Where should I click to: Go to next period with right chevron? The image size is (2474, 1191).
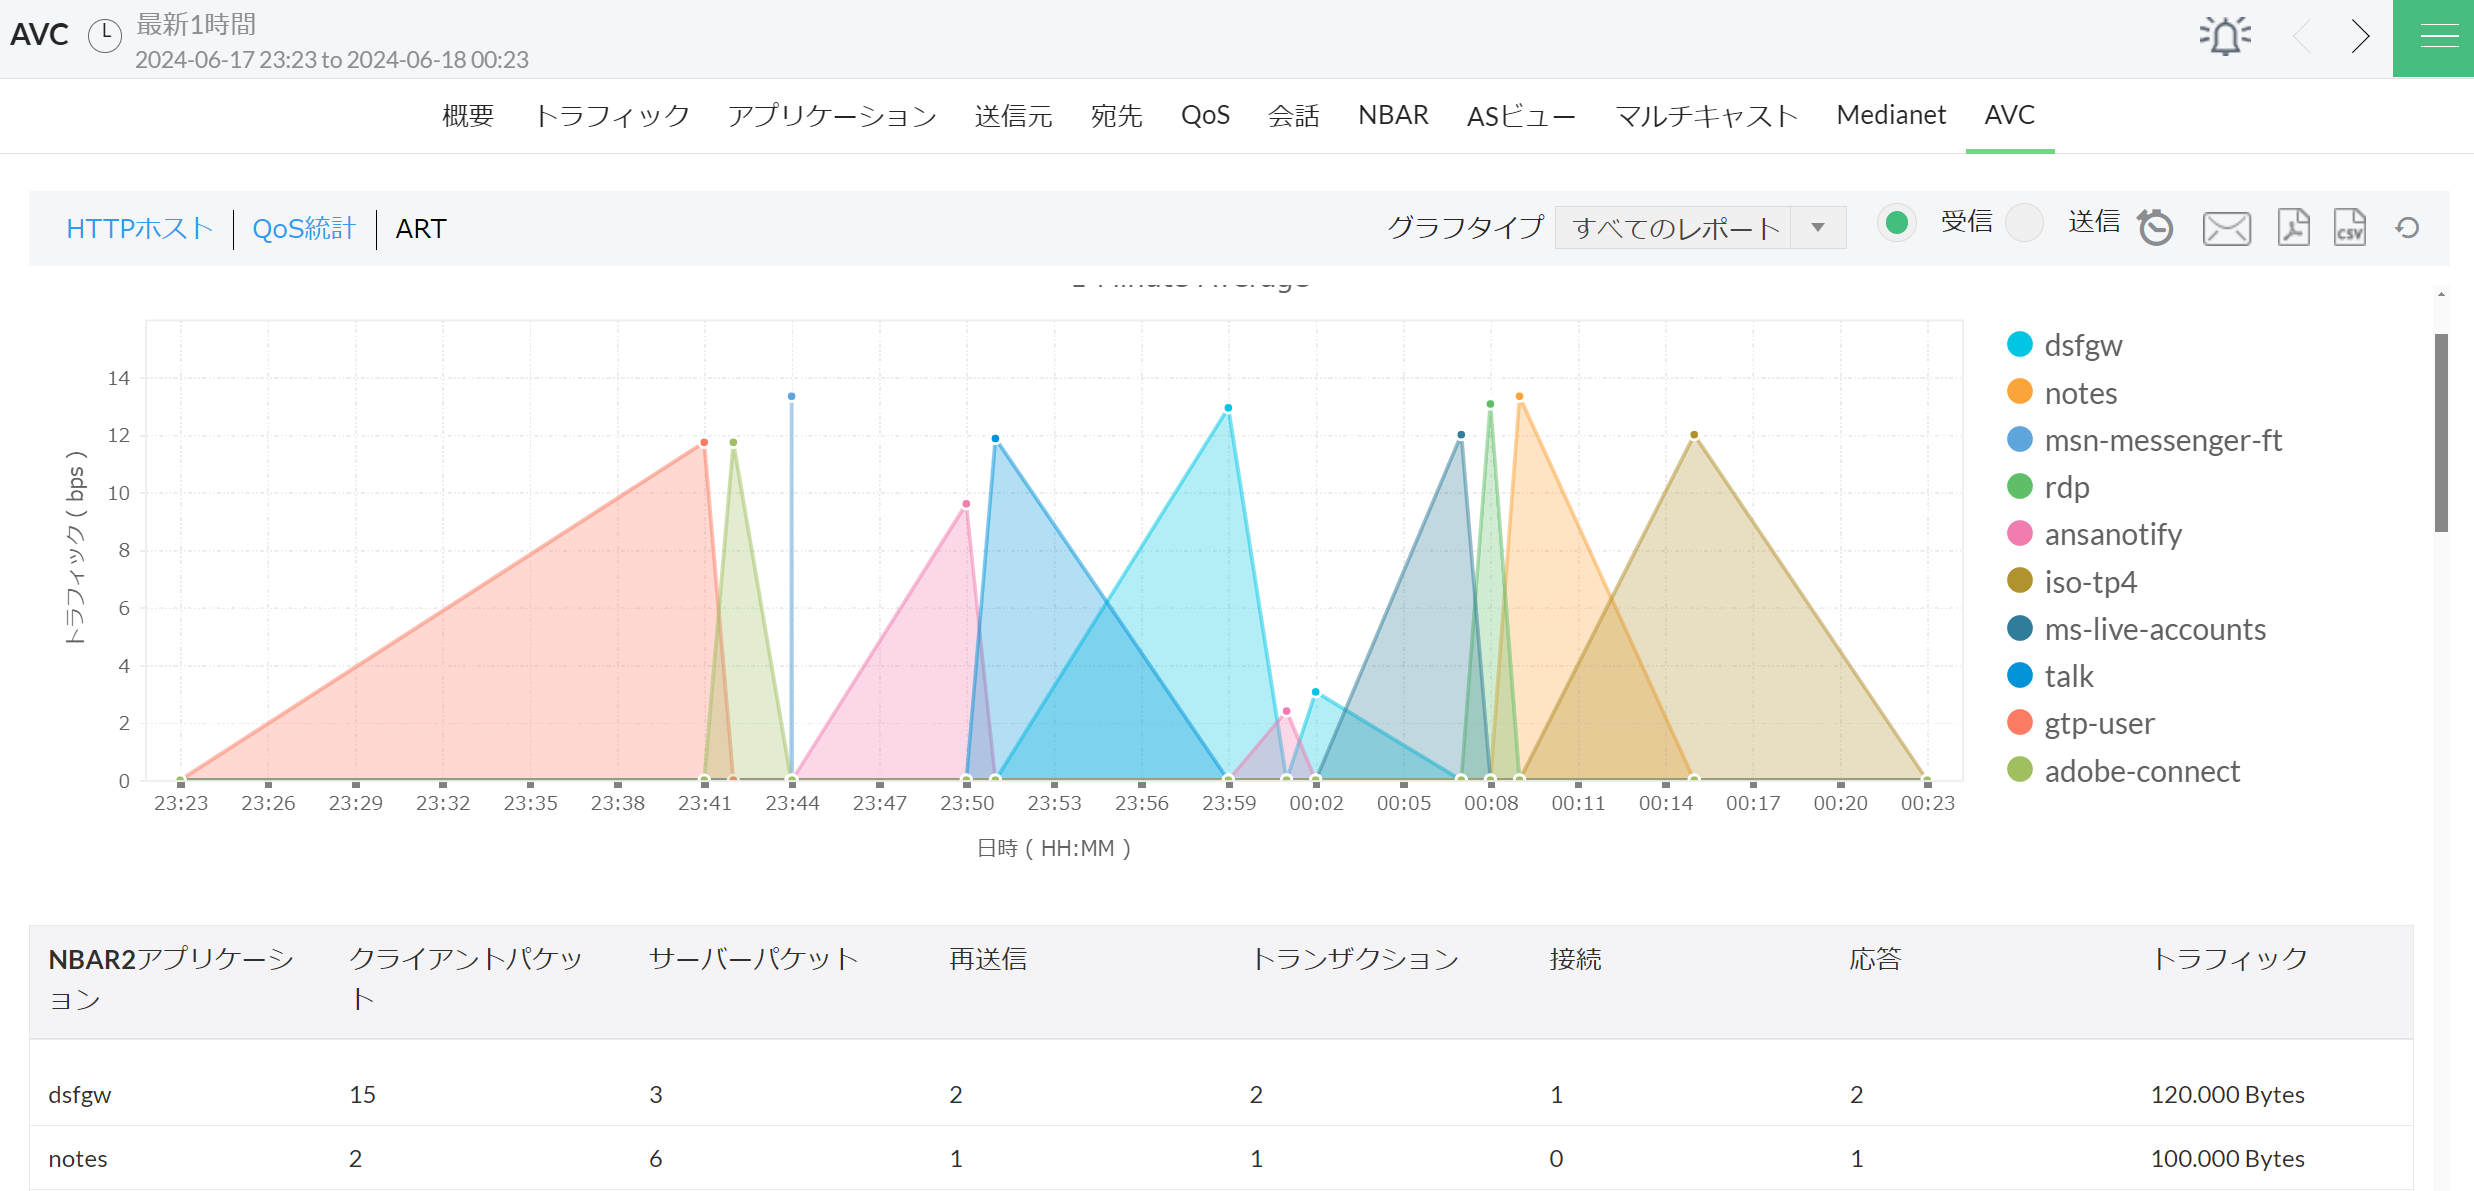coord(2360,37)
